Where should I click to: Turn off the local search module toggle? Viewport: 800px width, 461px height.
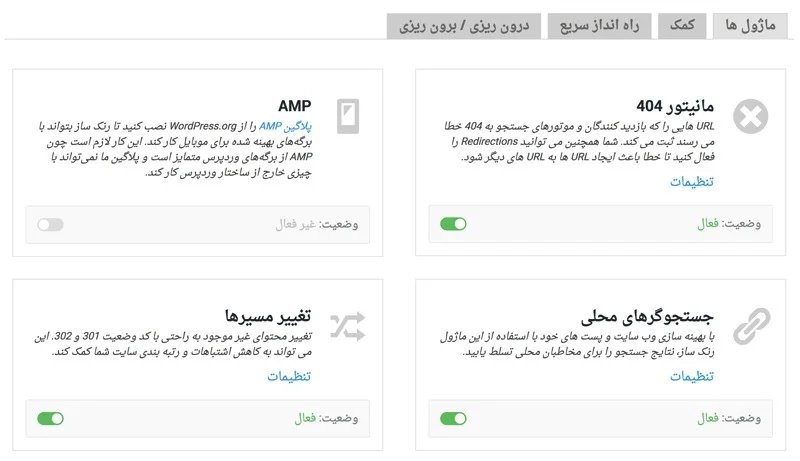[453, 419]
